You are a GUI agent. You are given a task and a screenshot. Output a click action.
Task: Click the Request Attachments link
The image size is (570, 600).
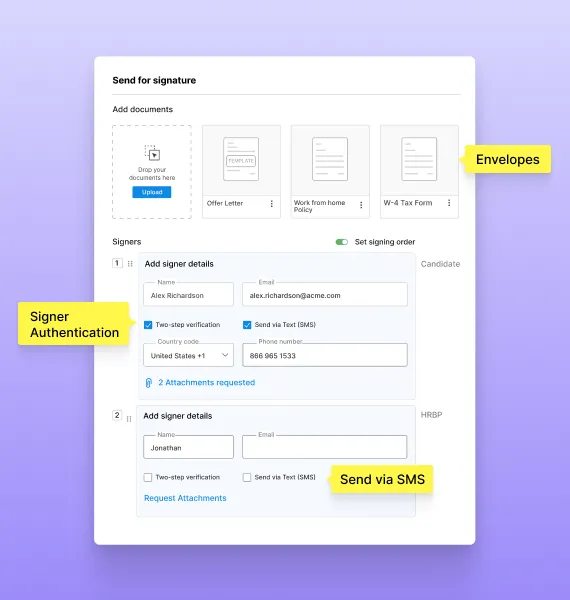185,498
